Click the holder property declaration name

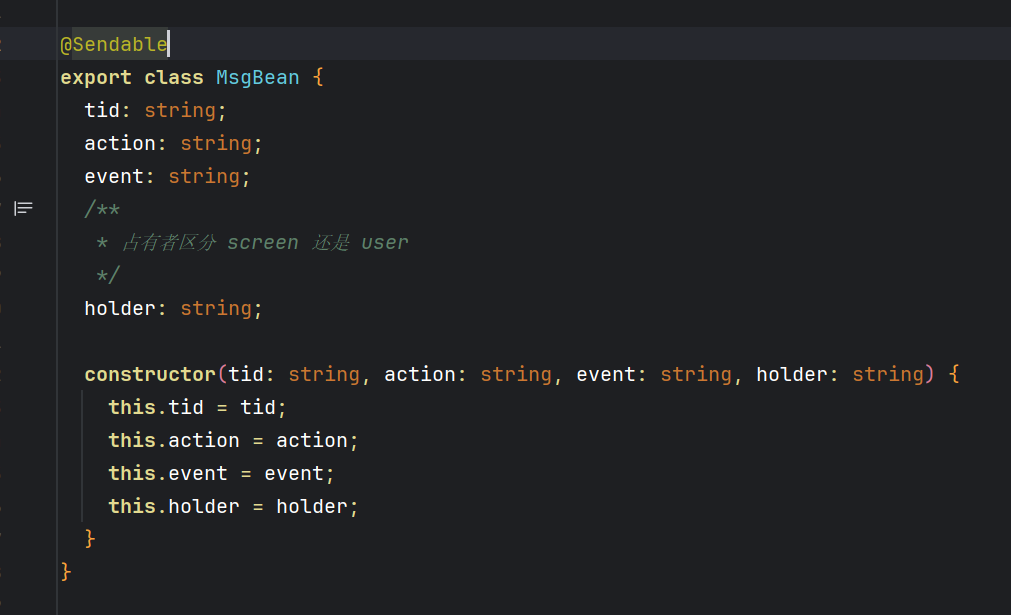[x=119, y=308]
